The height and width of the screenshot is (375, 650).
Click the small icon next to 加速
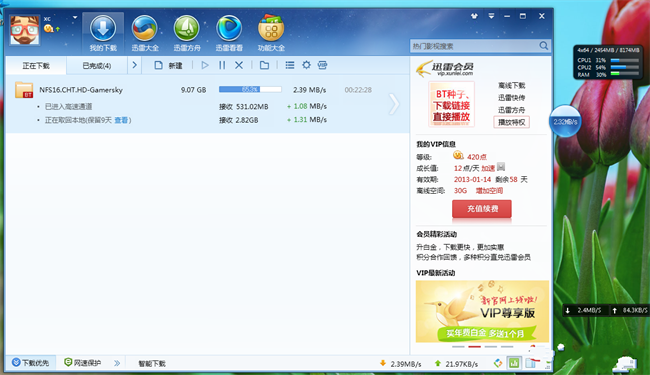501,167
